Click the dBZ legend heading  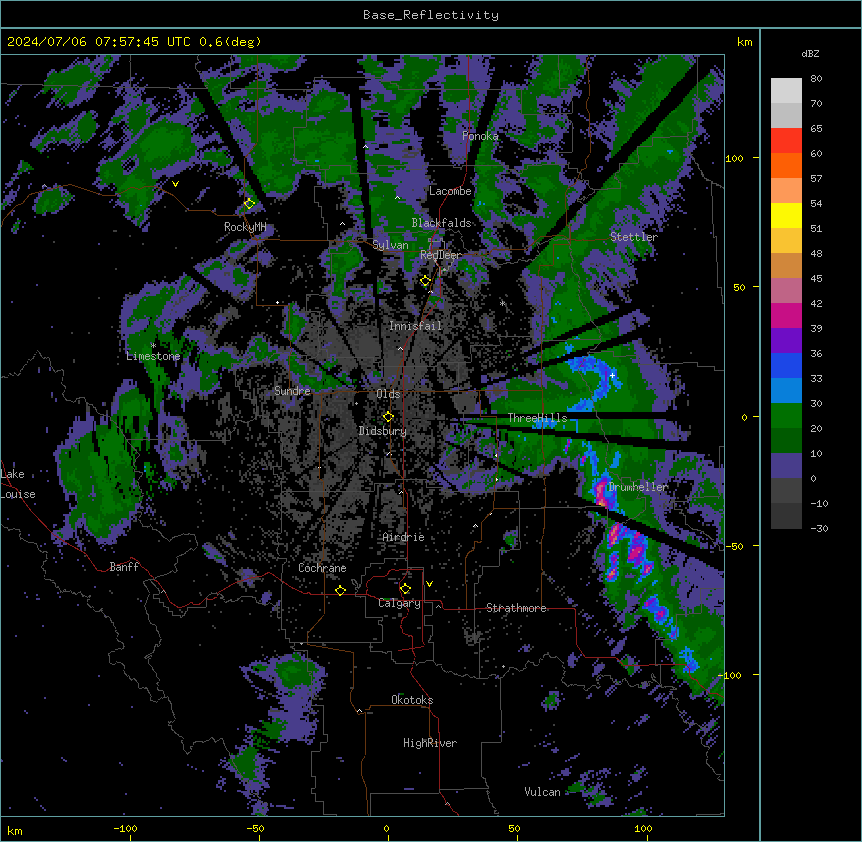[810, 53]
